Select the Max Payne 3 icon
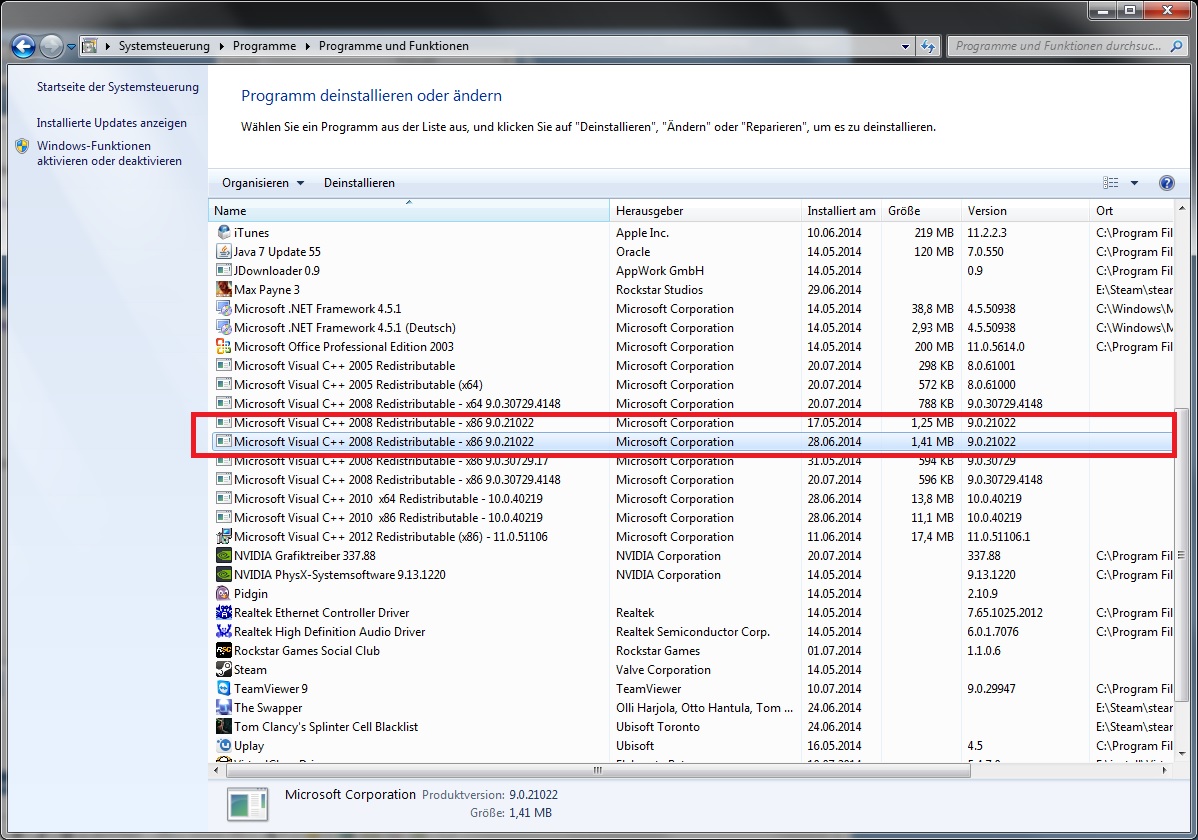 tap(224, 290)
